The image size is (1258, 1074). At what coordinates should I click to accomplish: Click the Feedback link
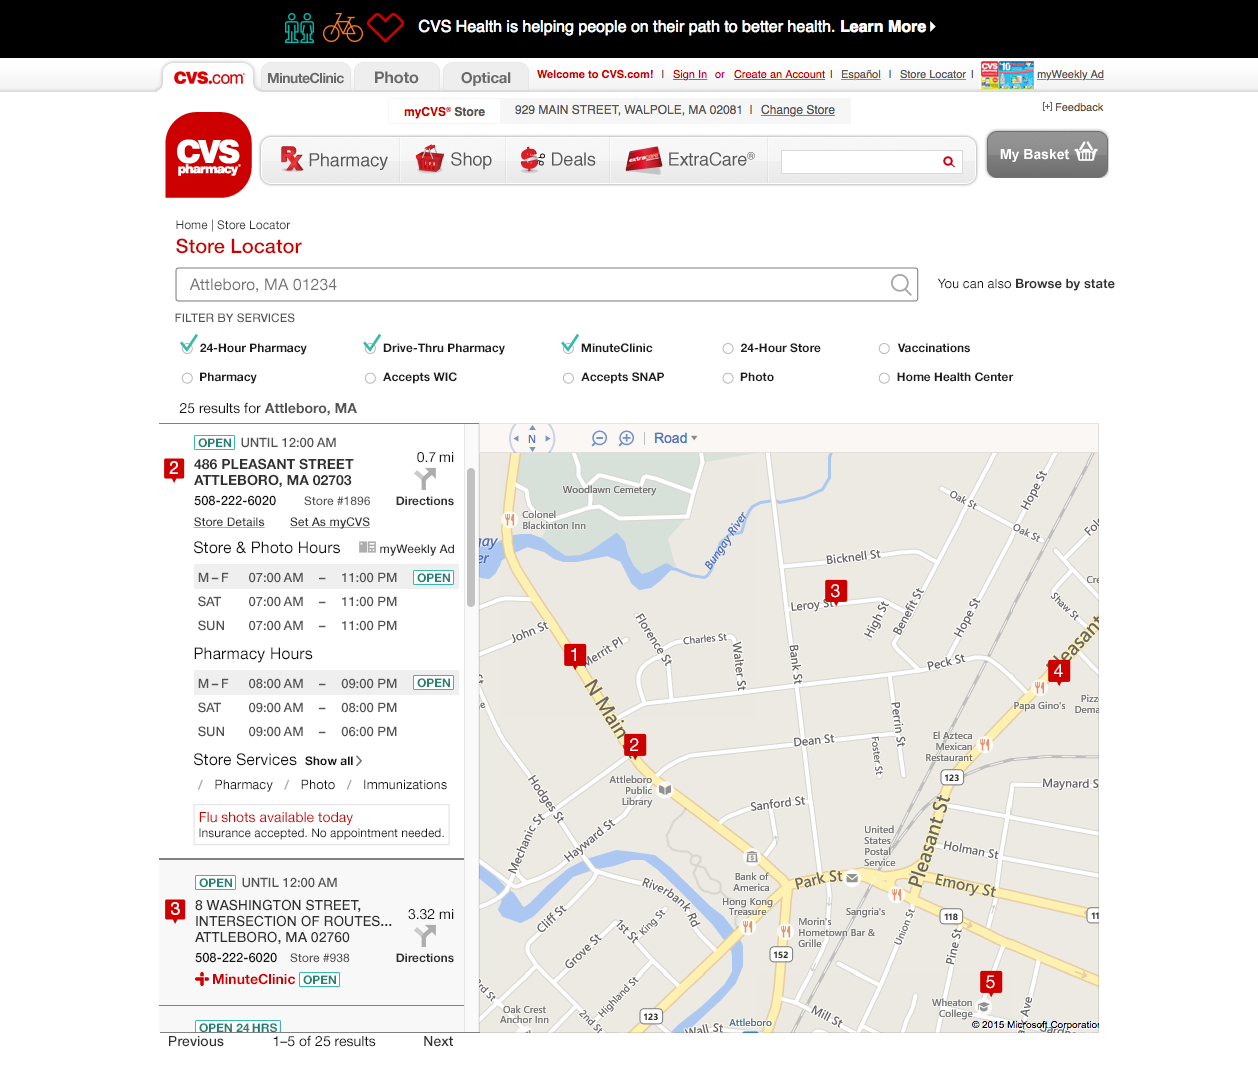[x=1073, y=107]
